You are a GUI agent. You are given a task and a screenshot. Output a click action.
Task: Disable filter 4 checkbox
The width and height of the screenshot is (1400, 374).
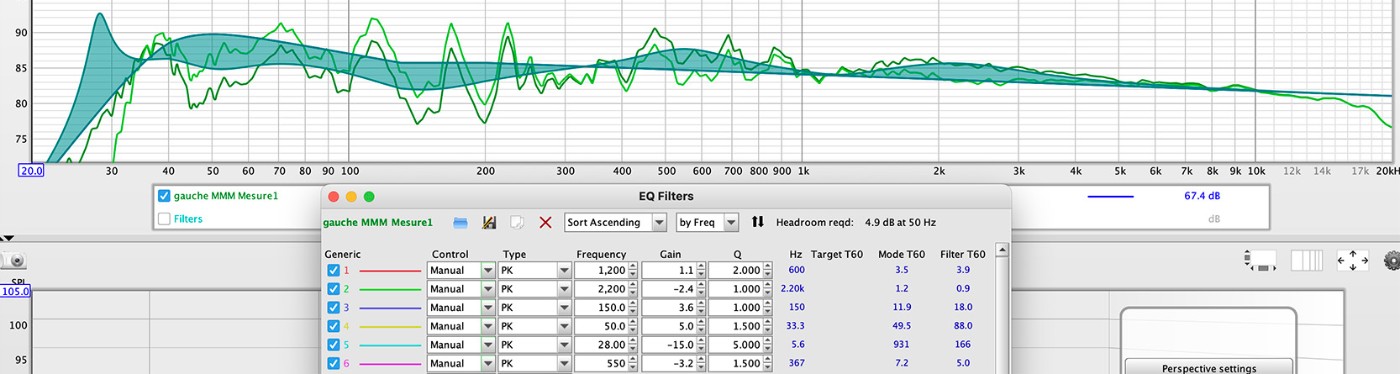(333, 326)
